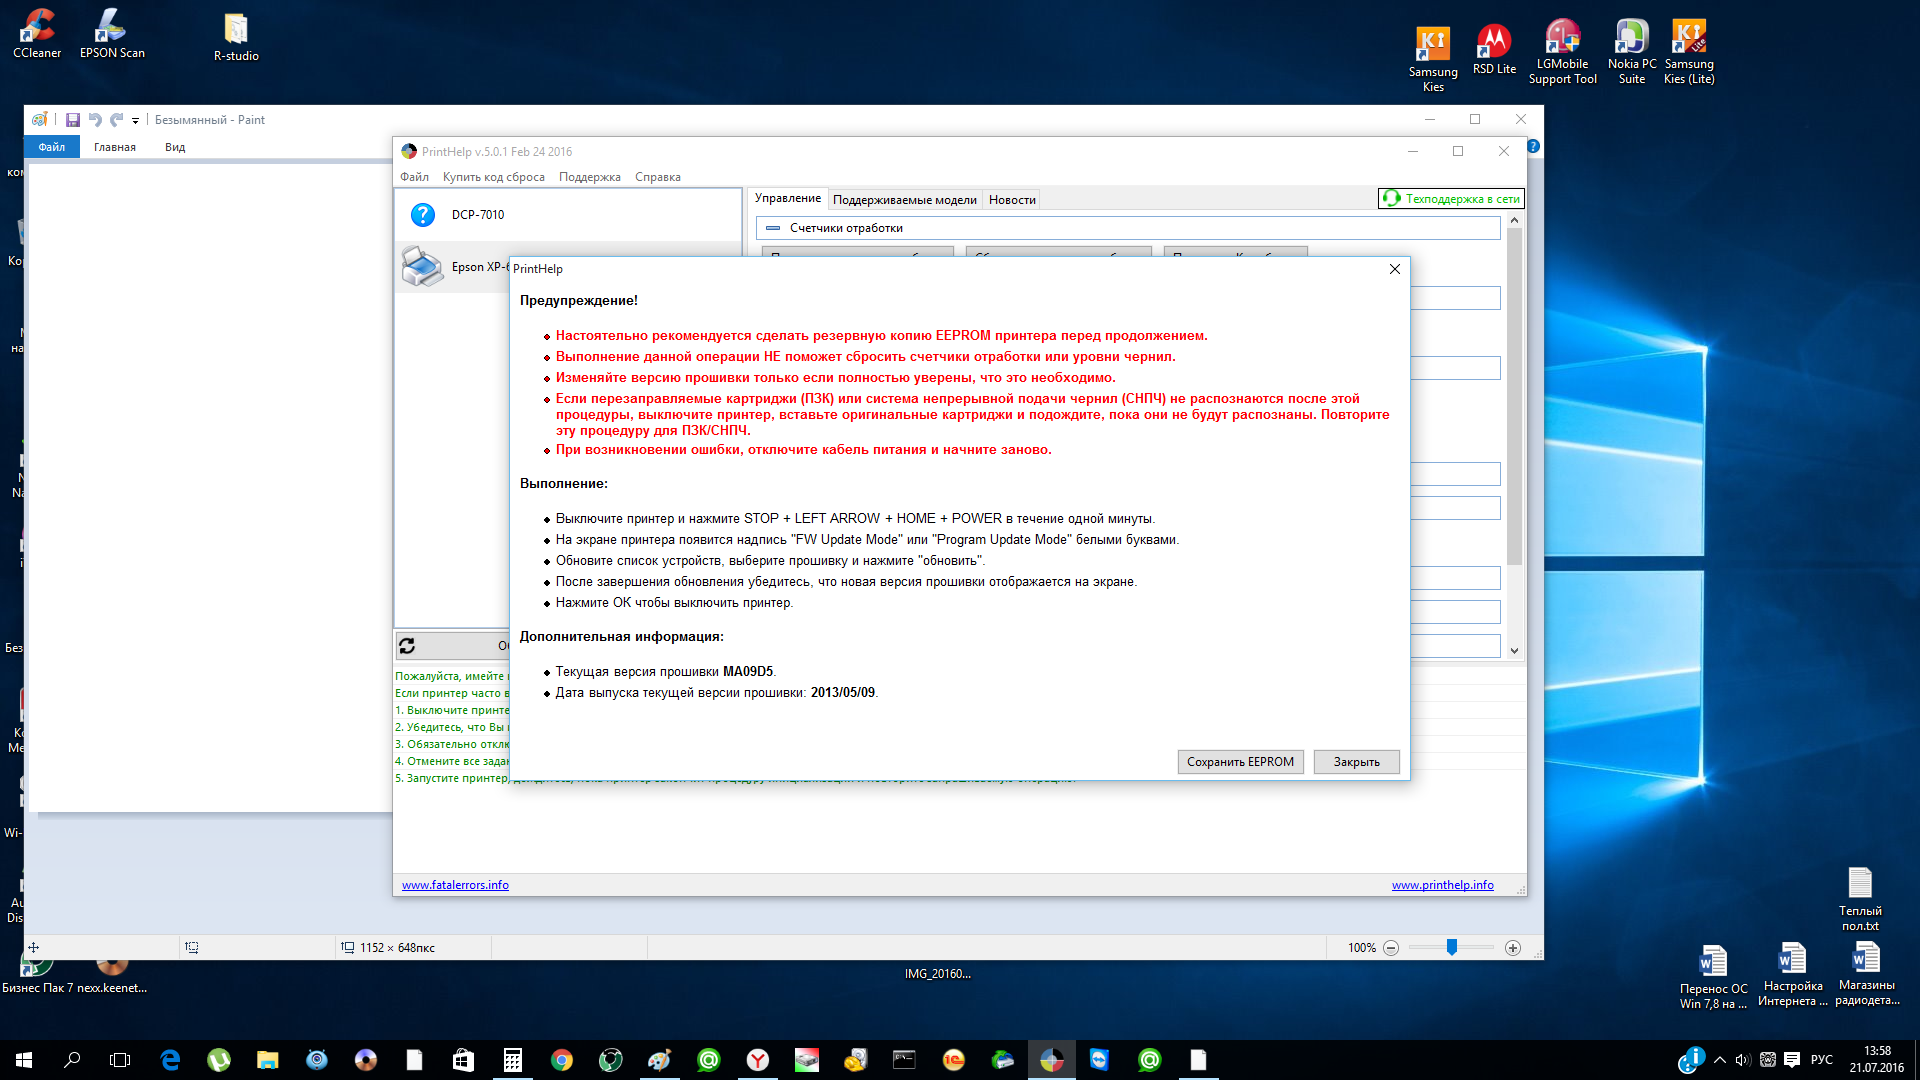Screen dimensions: 1920x1080
Task: Click the Save icon in Paint's quick access toolbar
Action: click(x=73, y=120)
